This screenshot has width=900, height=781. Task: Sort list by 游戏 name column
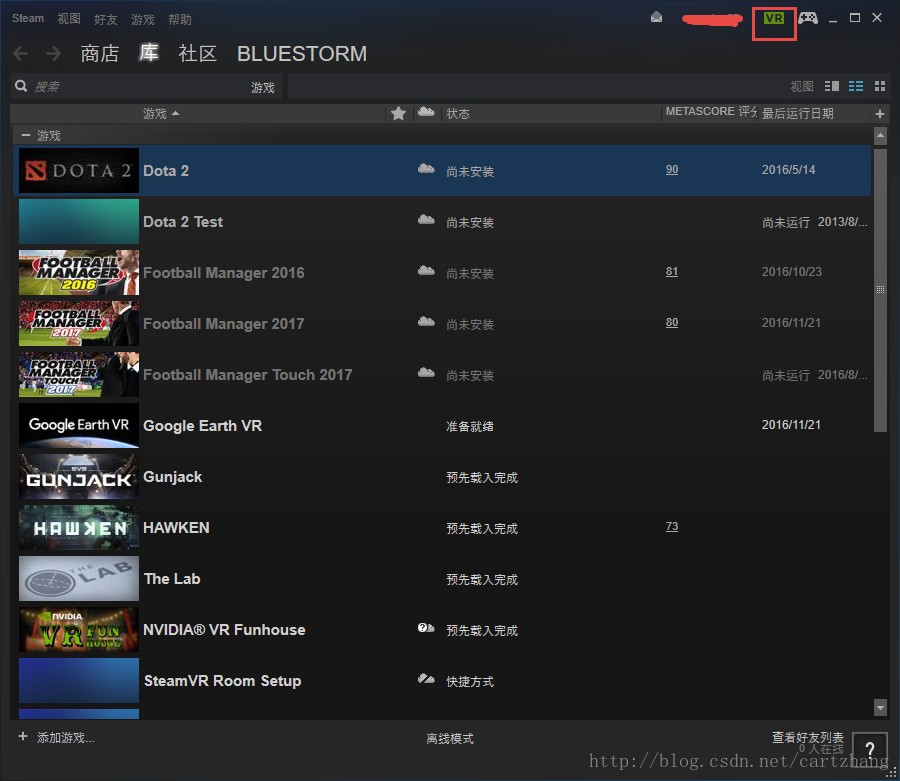[161, 114]
